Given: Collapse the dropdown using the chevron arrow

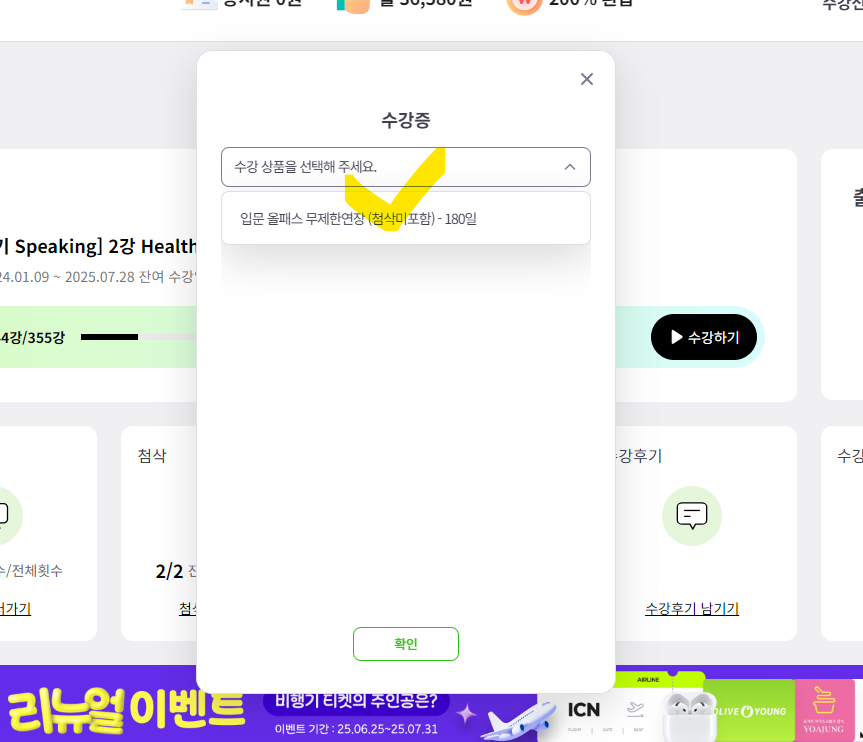Looking at the screenshot, I should [570, 167].
